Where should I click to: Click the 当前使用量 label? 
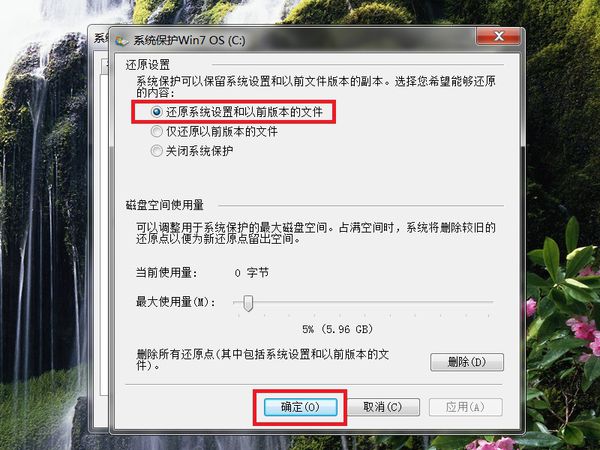166,273
